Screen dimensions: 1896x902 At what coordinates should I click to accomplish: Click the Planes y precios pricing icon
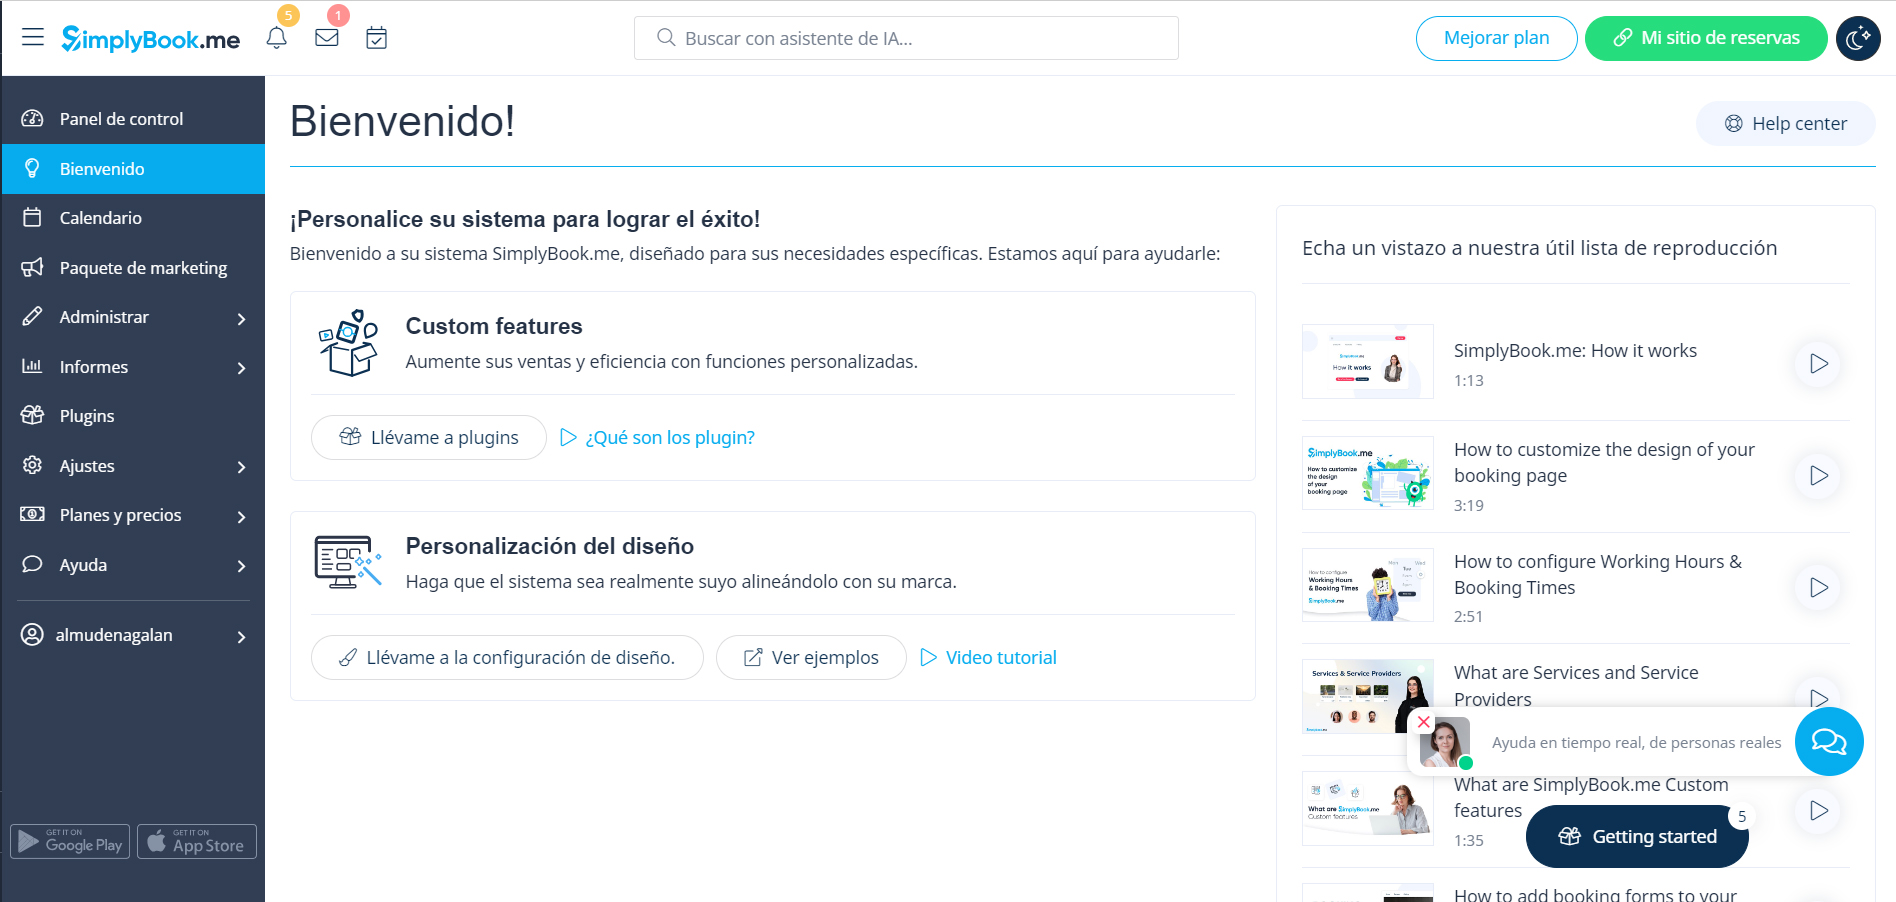pyautogui.click(x=33, y=515)
